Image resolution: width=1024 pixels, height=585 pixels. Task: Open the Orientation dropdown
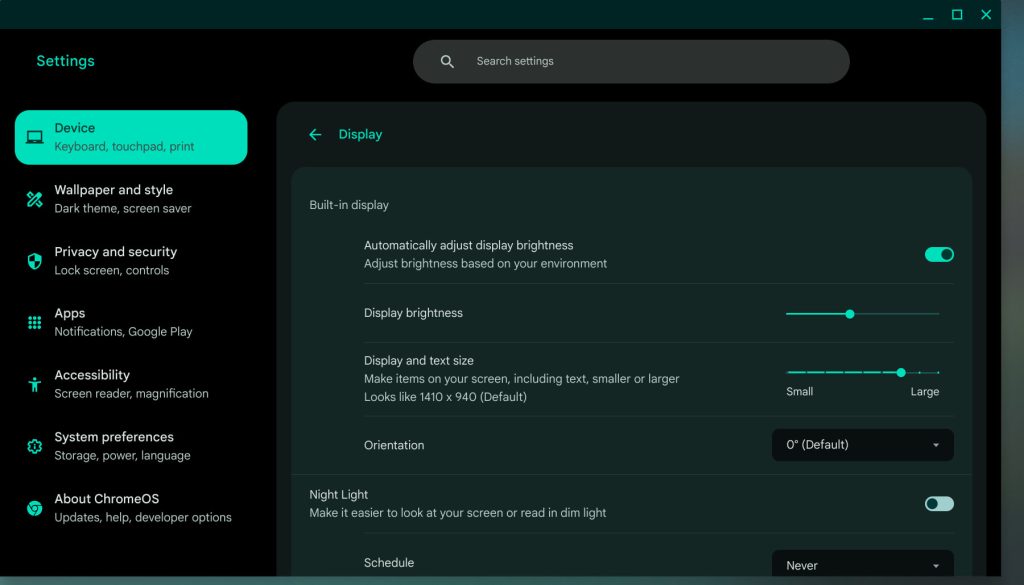pos(862,445)
